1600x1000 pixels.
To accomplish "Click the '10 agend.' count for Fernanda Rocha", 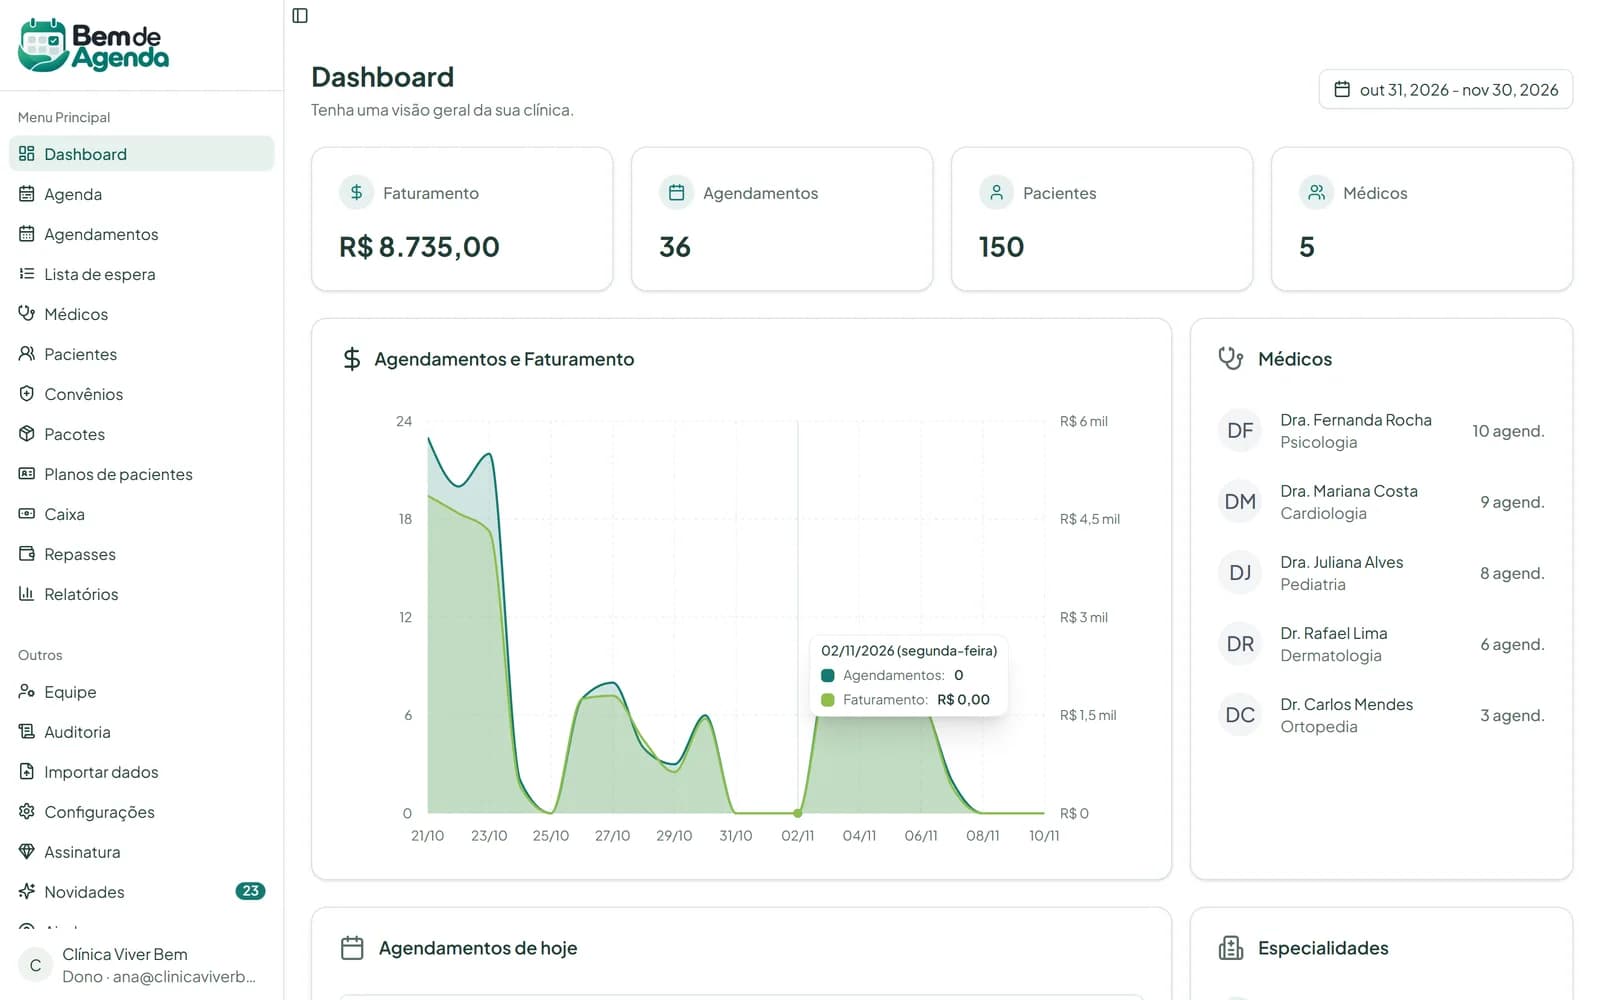I will point(1508,431).
